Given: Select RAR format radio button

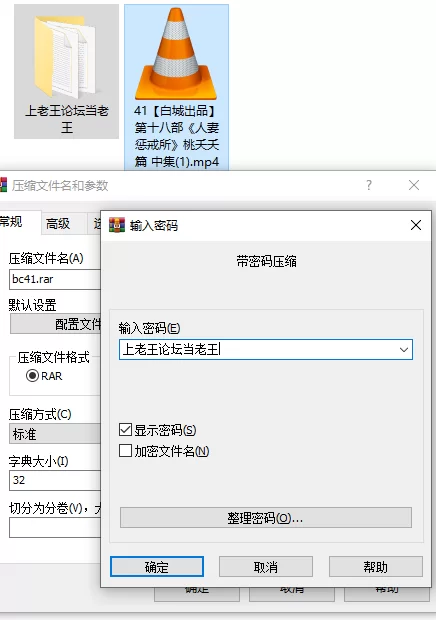Looking at the screenshot, I should [x=32, y=376].
